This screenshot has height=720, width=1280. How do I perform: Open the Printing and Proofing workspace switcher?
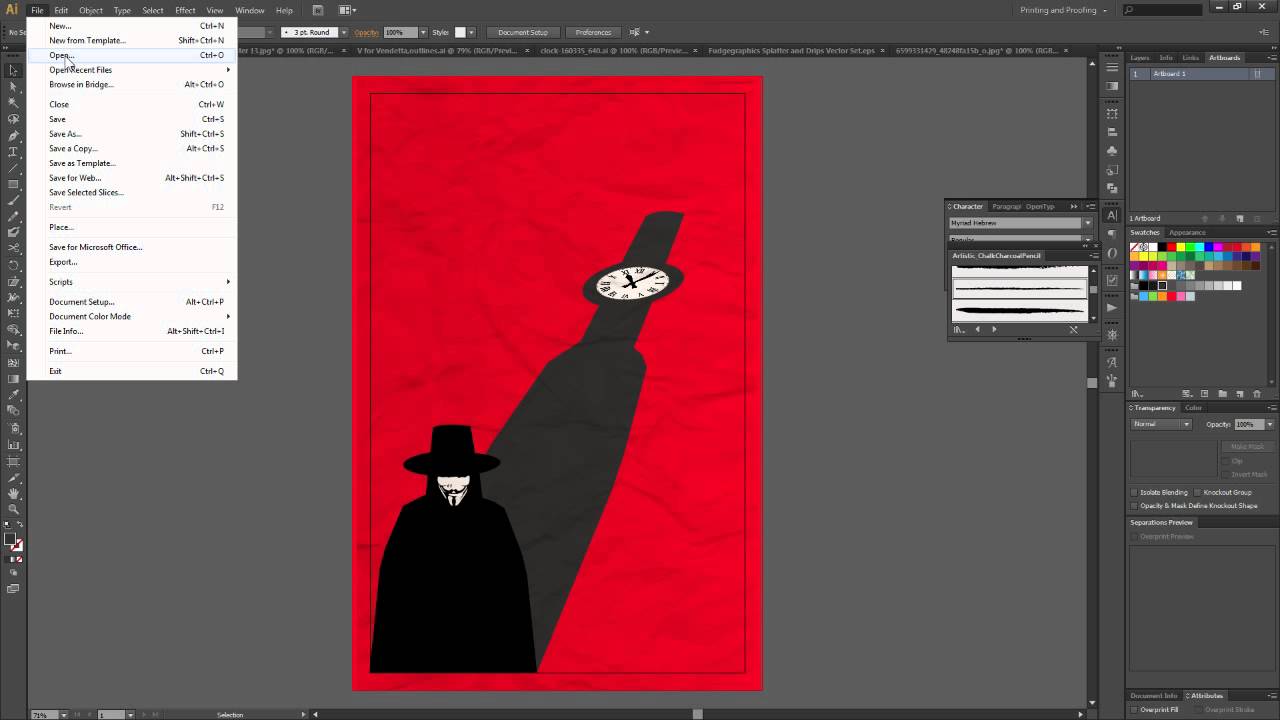coord(1063,10)
